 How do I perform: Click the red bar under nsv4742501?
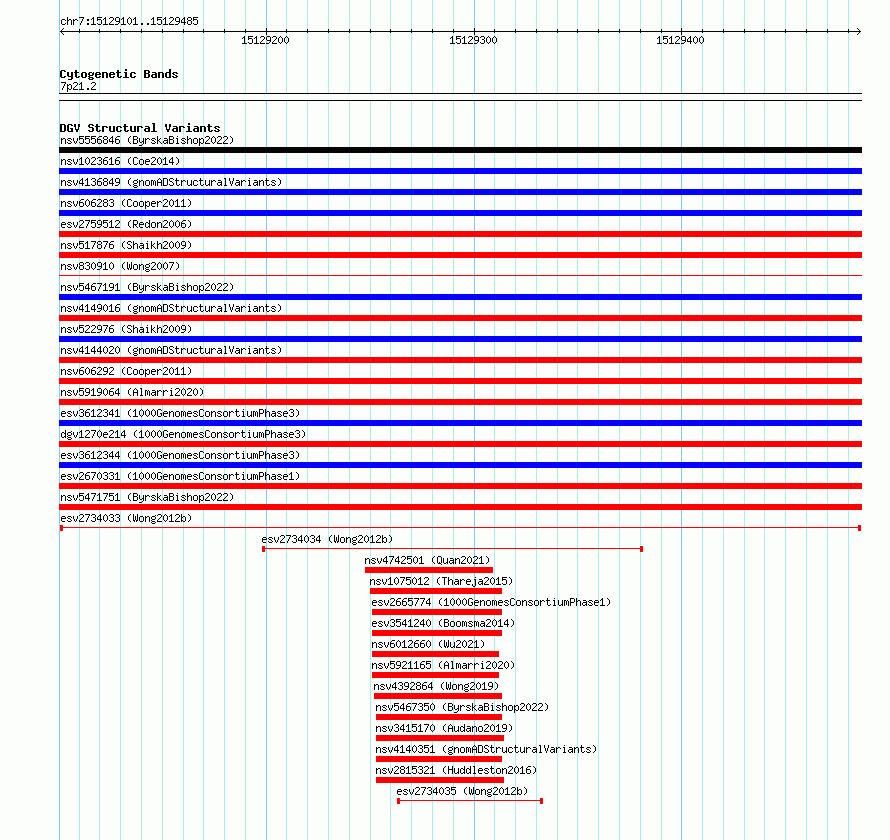click(x=429, y=570)
